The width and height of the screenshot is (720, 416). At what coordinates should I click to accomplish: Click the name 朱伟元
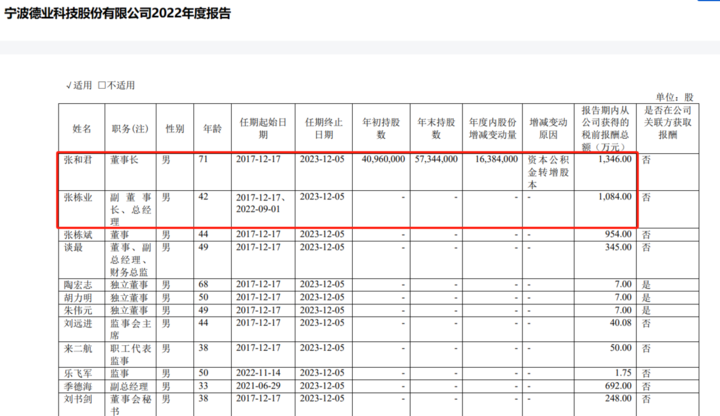pyautogui.click(x=78, y=310)
